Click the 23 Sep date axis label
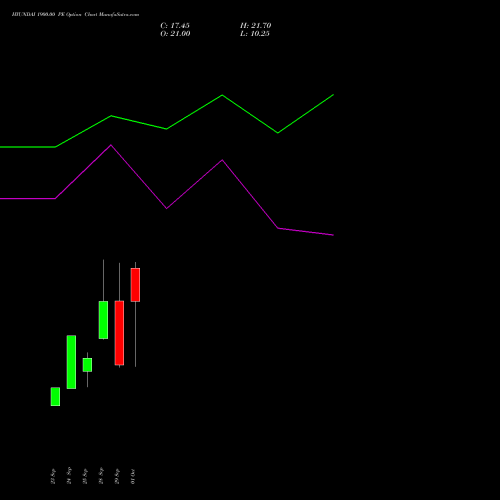 tap(53, 477)
